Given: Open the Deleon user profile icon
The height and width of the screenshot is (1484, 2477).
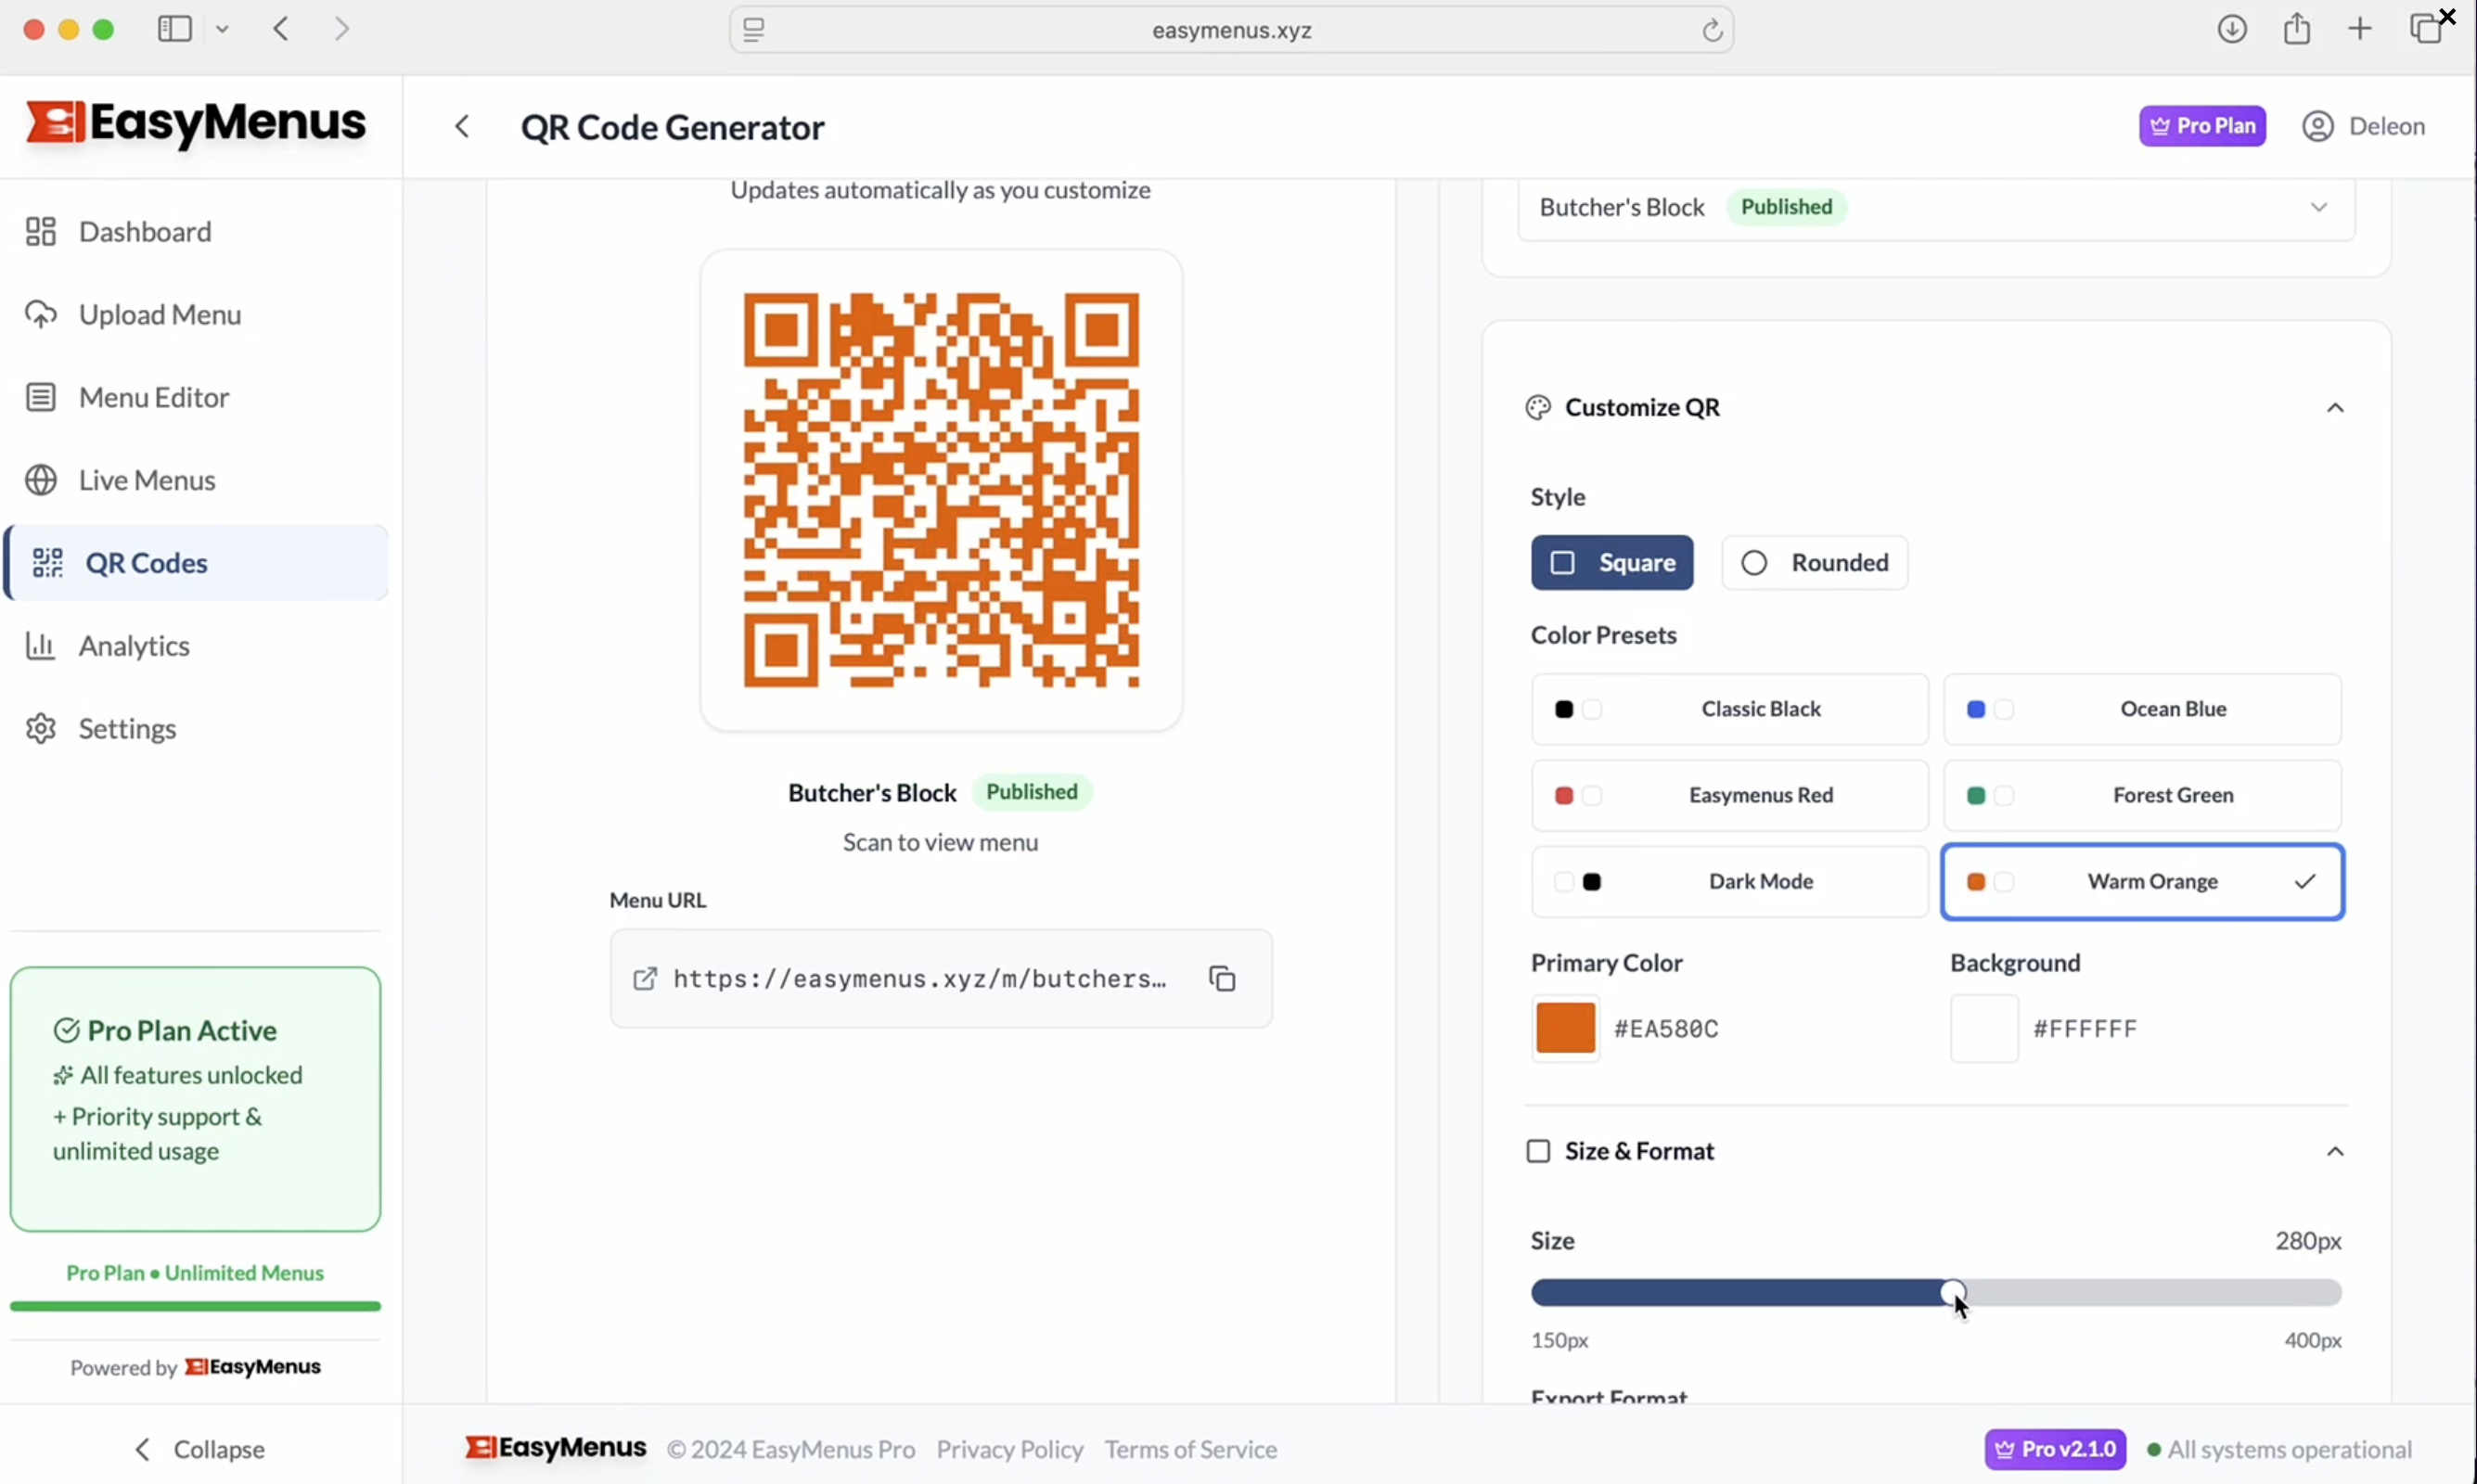Looking at the screenshot, I should point(2317,127).
